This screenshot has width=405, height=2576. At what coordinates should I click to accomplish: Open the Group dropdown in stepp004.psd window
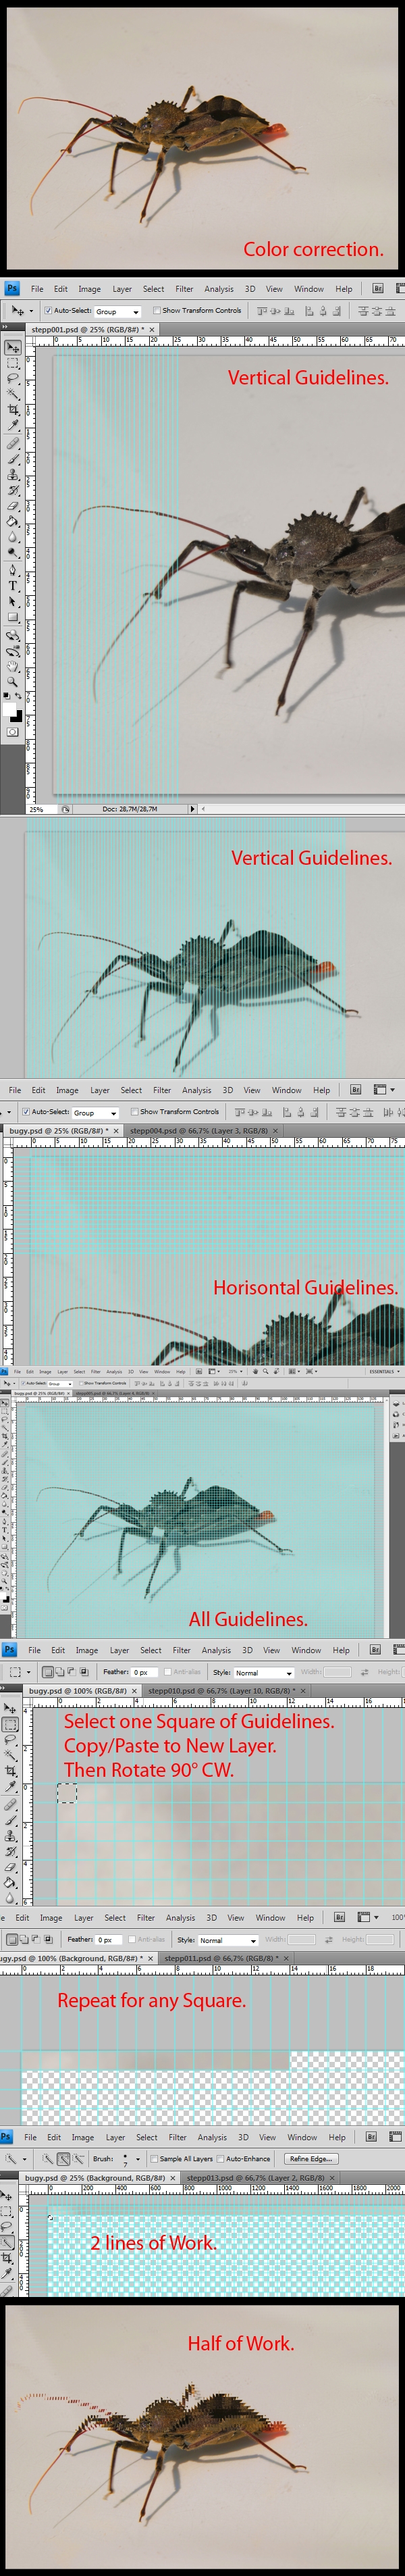96,1113
